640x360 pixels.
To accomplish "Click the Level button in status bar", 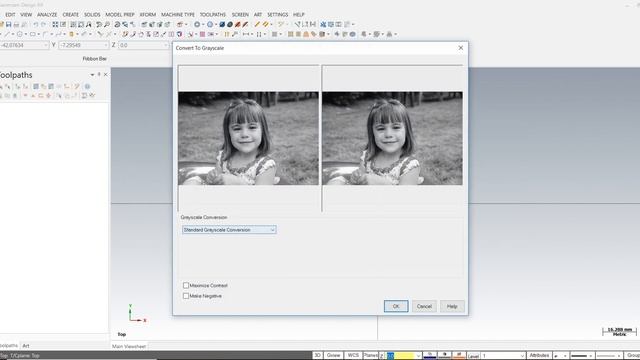I will pos(473,356).
